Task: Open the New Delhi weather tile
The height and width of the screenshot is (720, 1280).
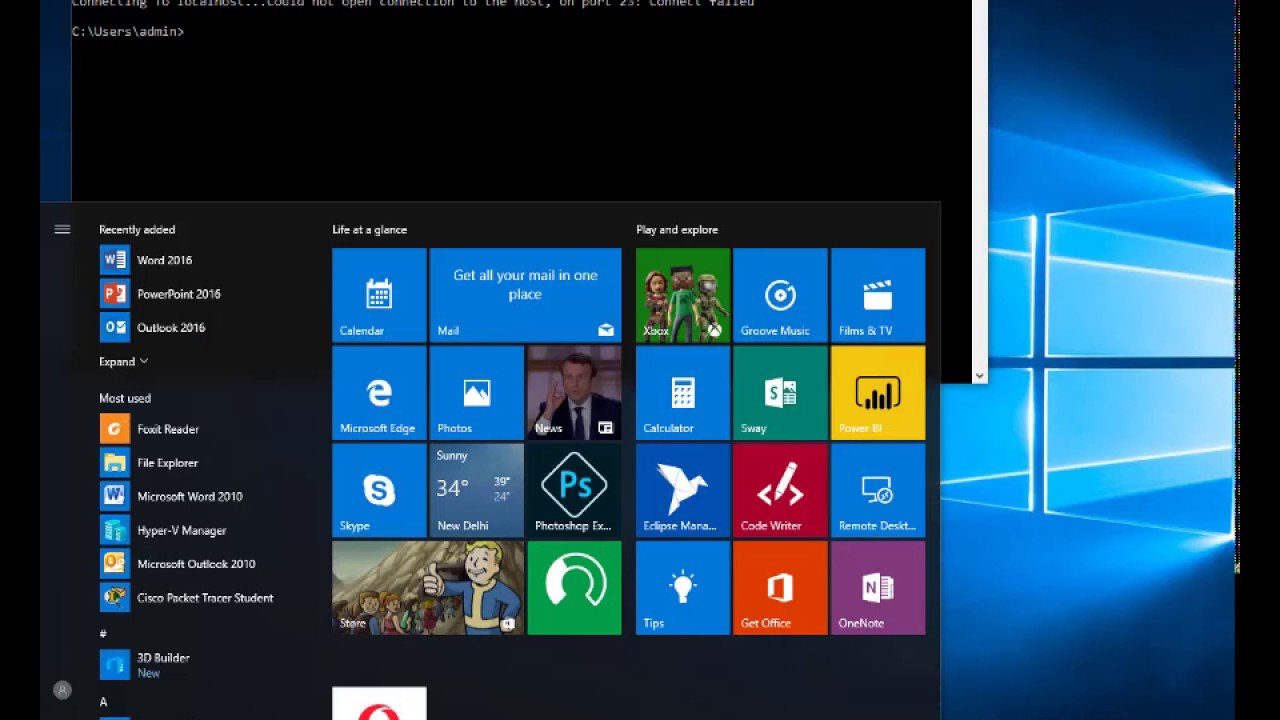Action: tap(476, 490)
